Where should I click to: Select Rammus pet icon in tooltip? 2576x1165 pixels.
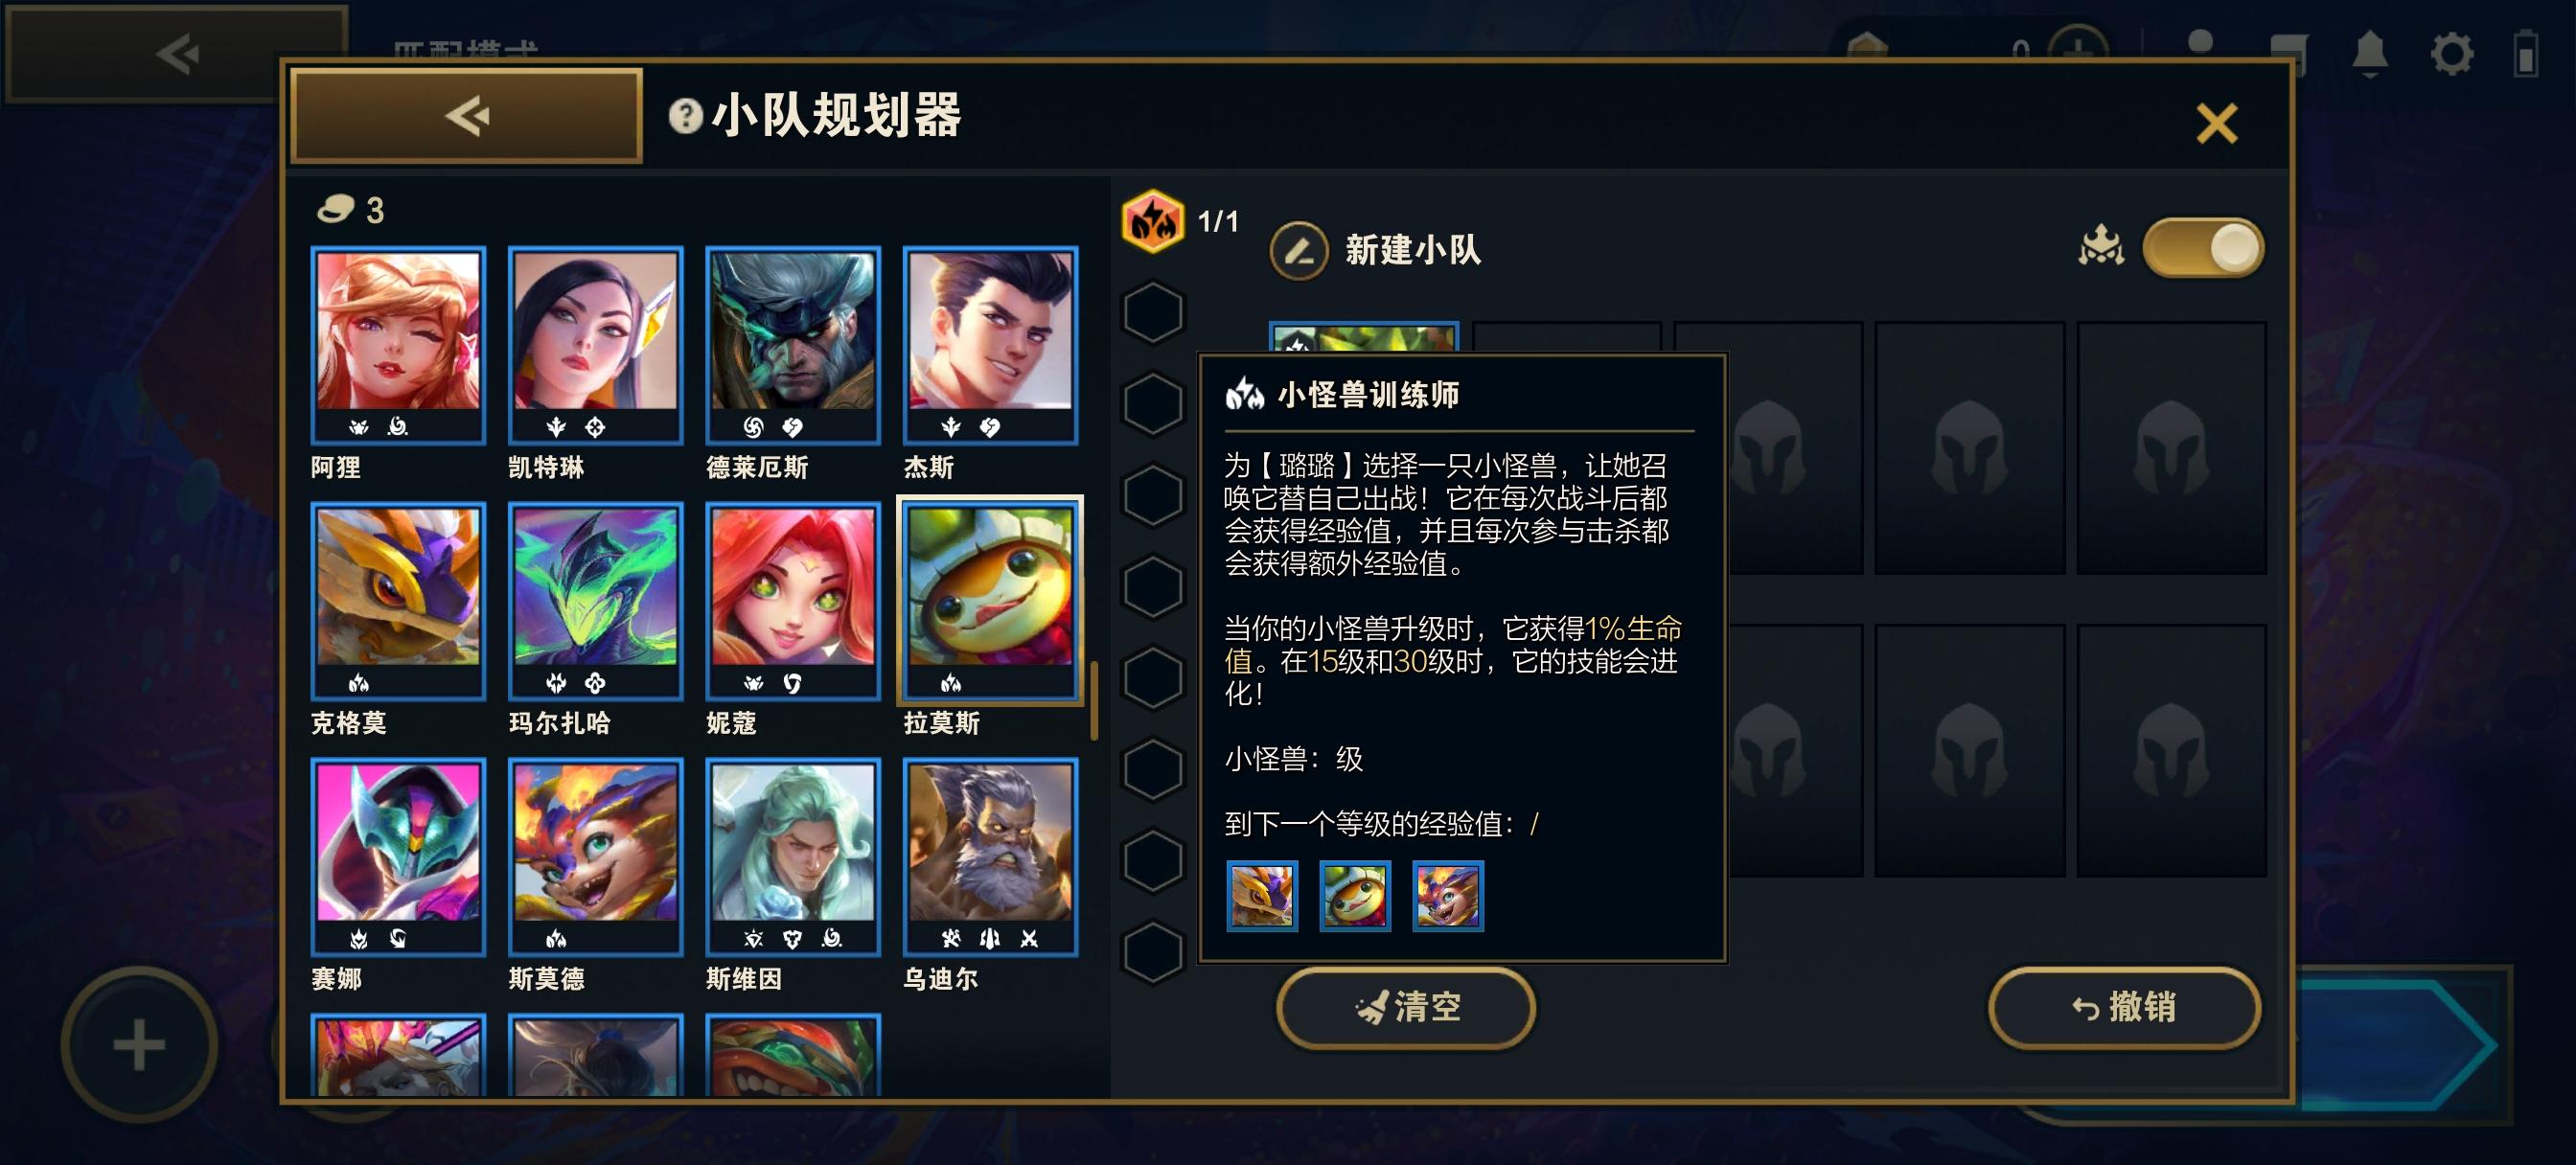pos(1355,895)
